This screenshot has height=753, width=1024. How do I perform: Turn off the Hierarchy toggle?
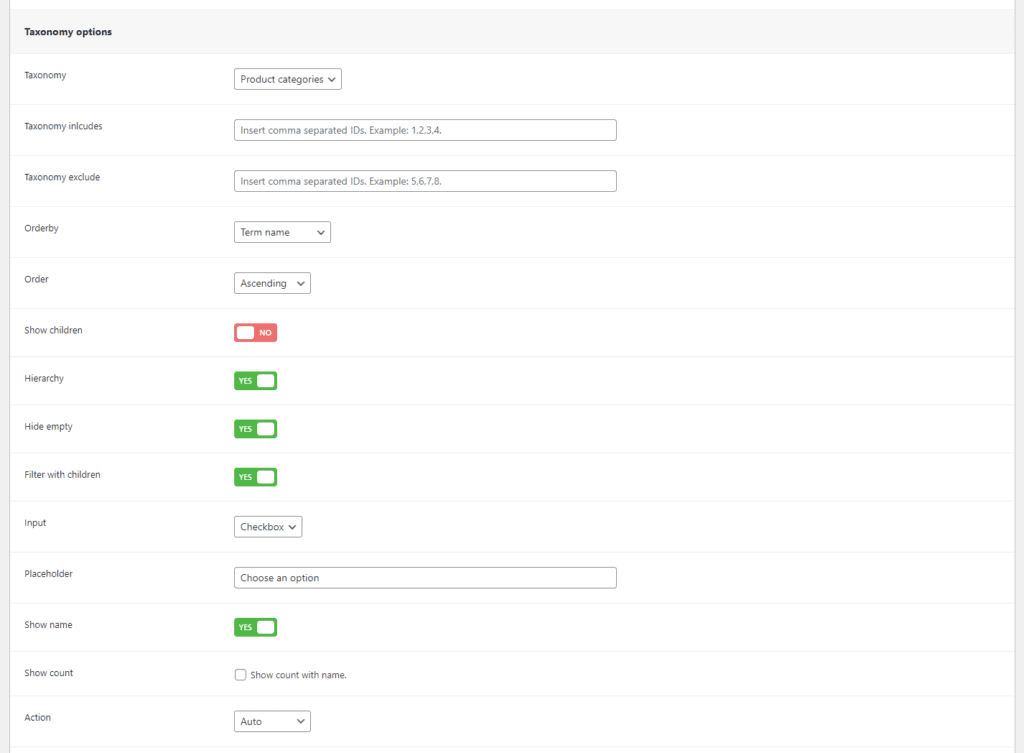click(255, 381)
